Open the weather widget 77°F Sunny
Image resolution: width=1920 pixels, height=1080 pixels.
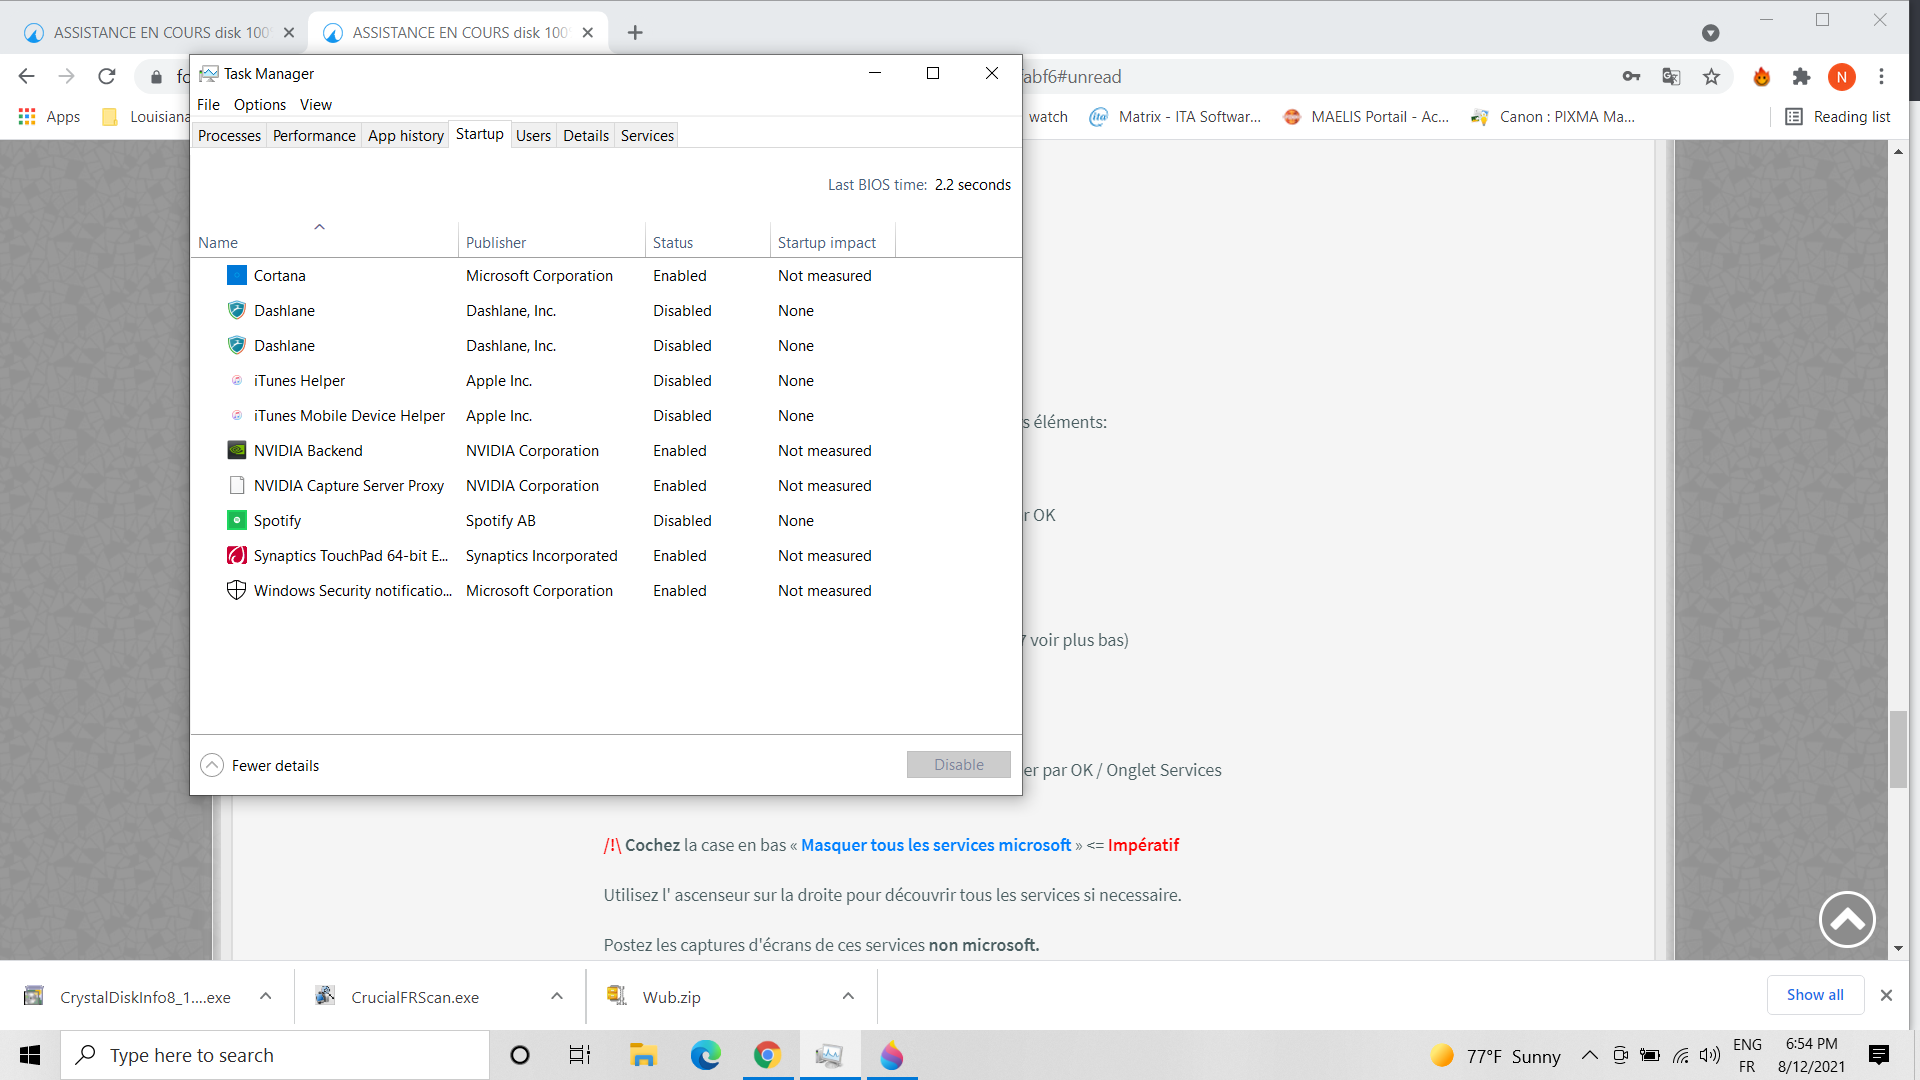(x=1496, y=1055)
